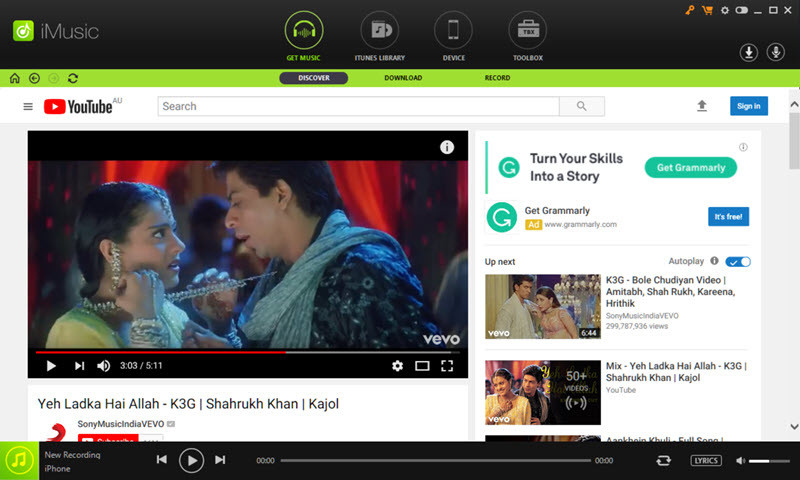Image resolution: width=800 pixels, height=480 pixels.
Task: Open YouTube hamburger menu
Action: 28,106
